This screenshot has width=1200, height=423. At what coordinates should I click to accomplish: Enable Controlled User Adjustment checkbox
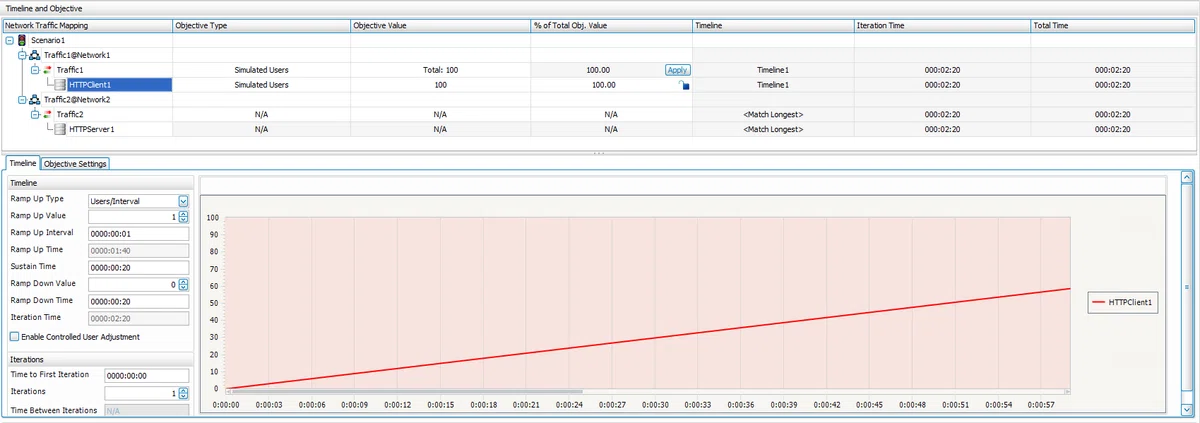14,337
